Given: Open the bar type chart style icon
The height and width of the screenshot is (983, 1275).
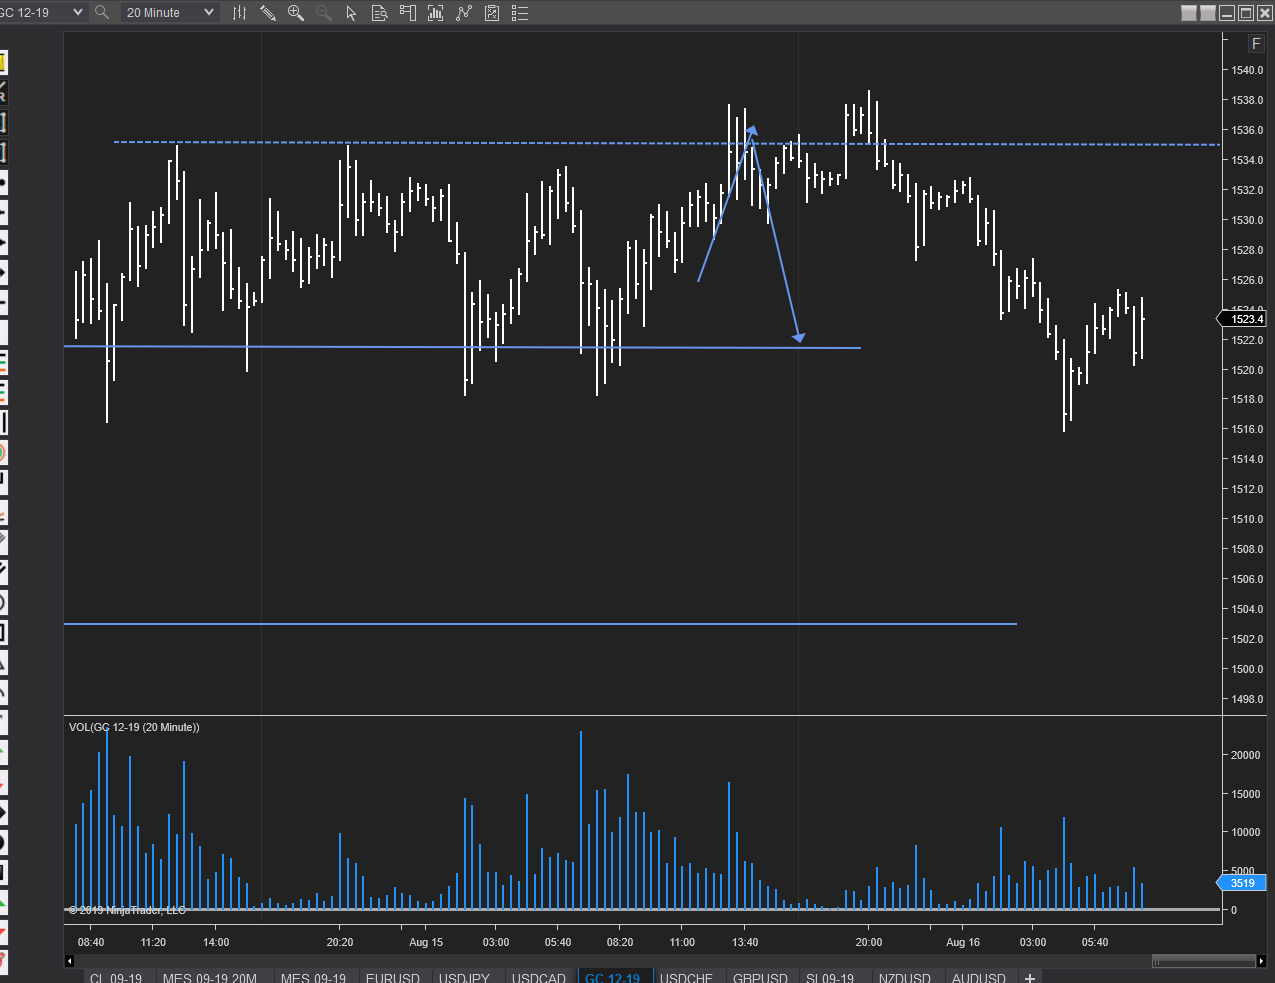Looking at the screenshot, I should click(x=239, y=13).
